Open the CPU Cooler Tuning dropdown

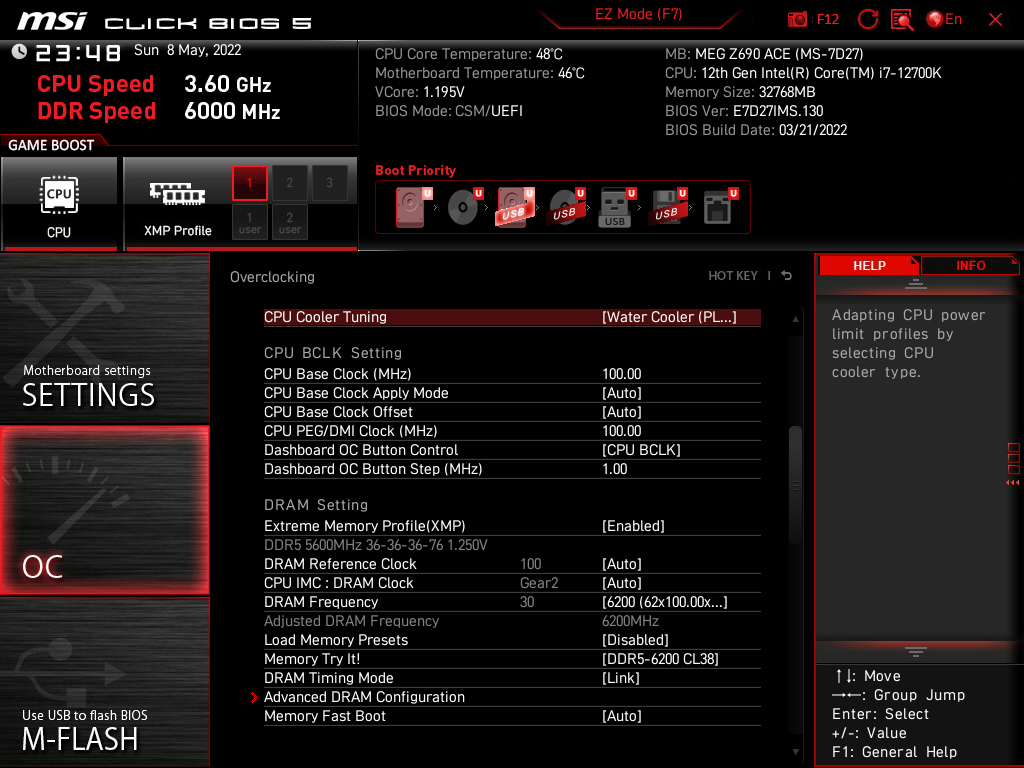tap(672, 316)
